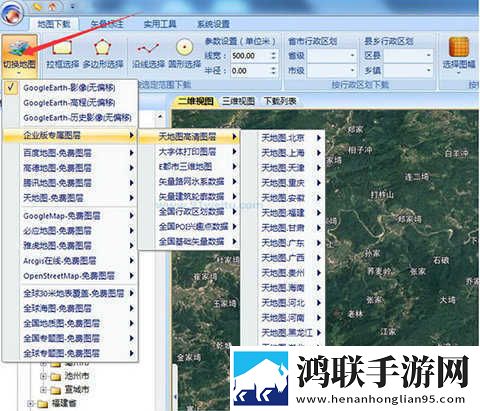
Task: Open the GoogleMap-免费图层 submenu
Action: click(x=70, y=216)
